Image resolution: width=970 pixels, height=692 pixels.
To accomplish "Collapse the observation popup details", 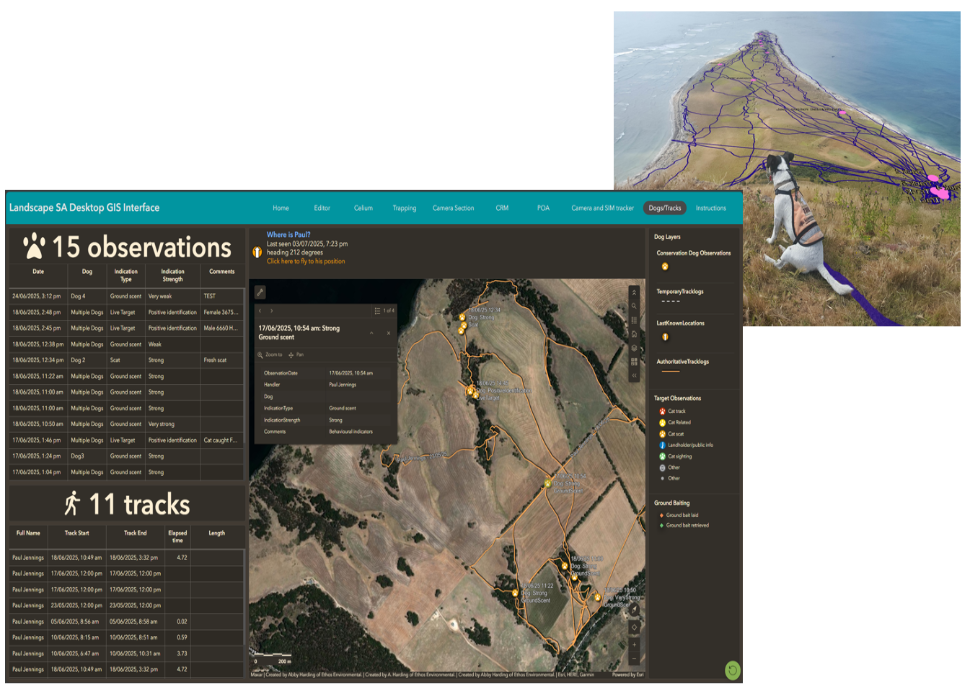I will (x=372, y=333).
